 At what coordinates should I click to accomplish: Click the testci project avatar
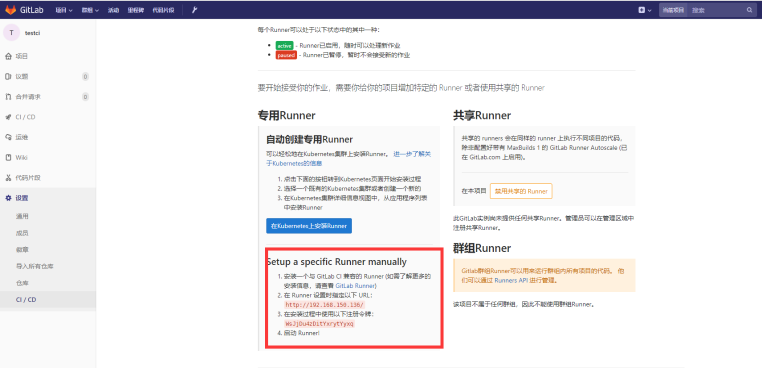[11, 33]
